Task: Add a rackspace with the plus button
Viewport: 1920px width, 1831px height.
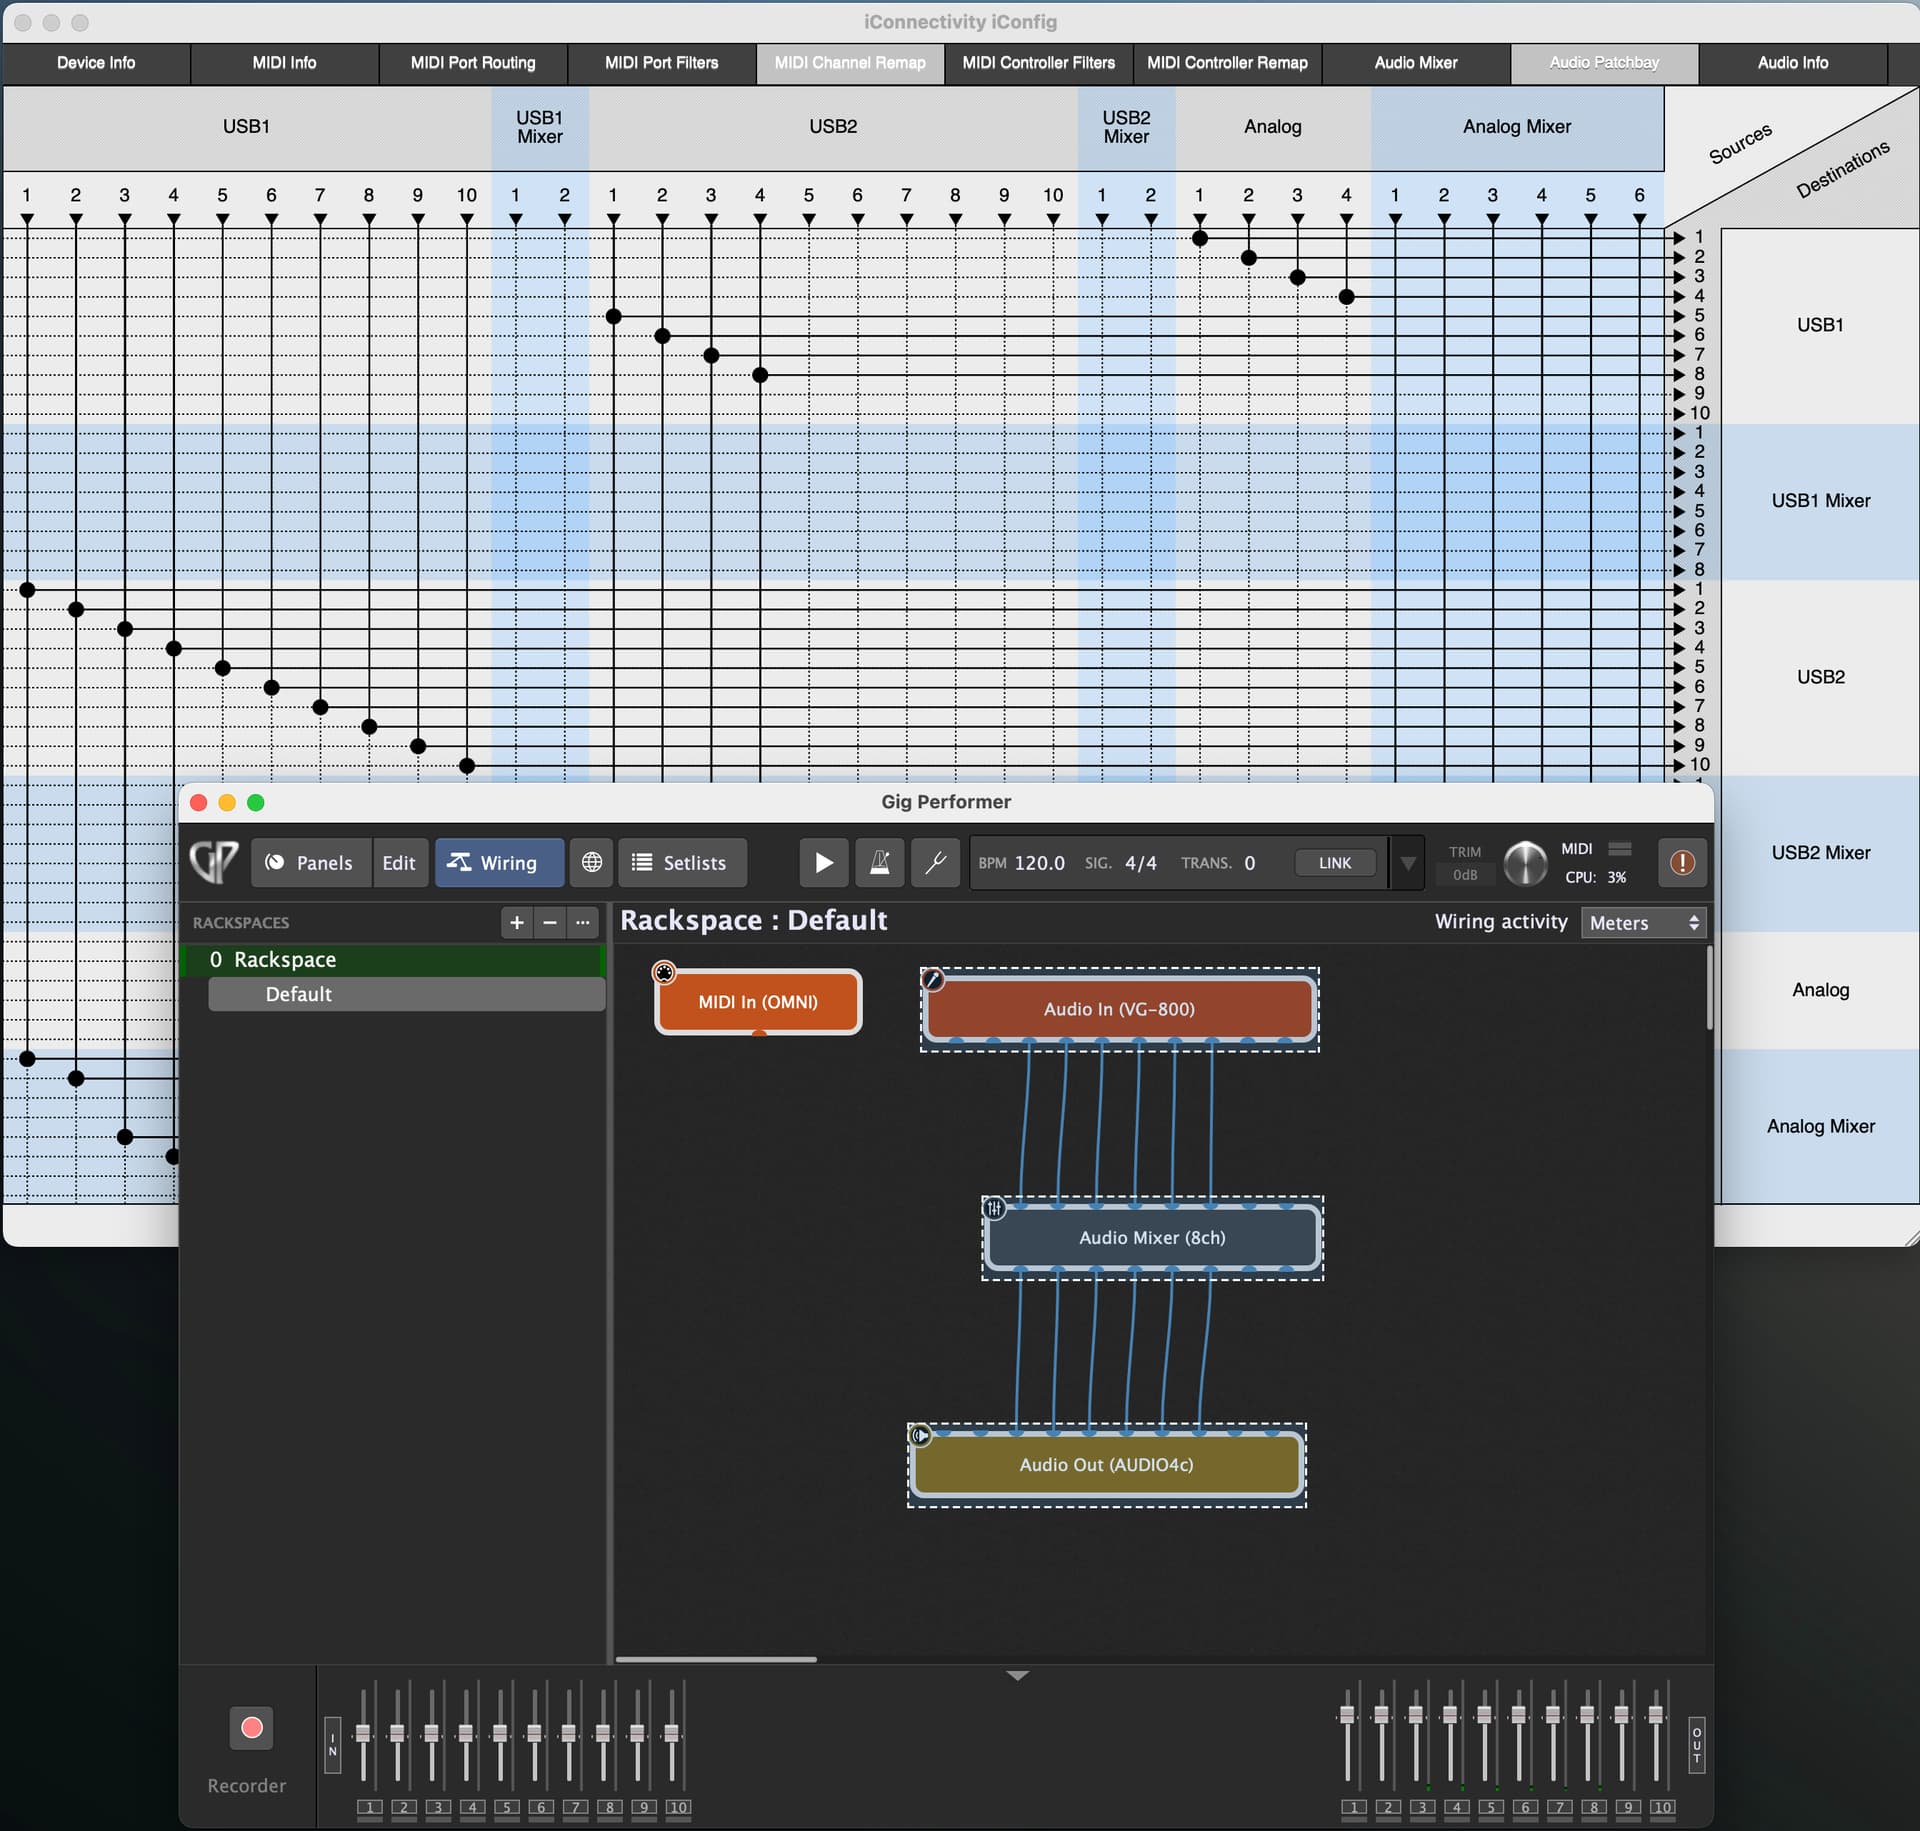Action: coord(517,922)
